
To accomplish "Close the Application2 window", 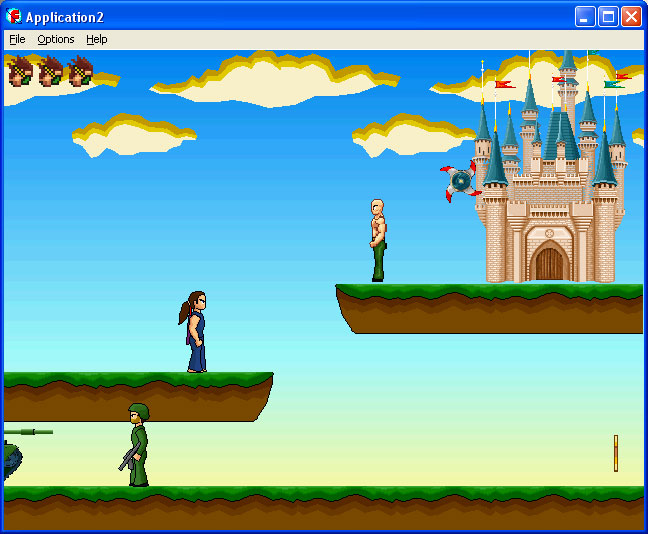I will pyautogui.click(x=631, y=16).
